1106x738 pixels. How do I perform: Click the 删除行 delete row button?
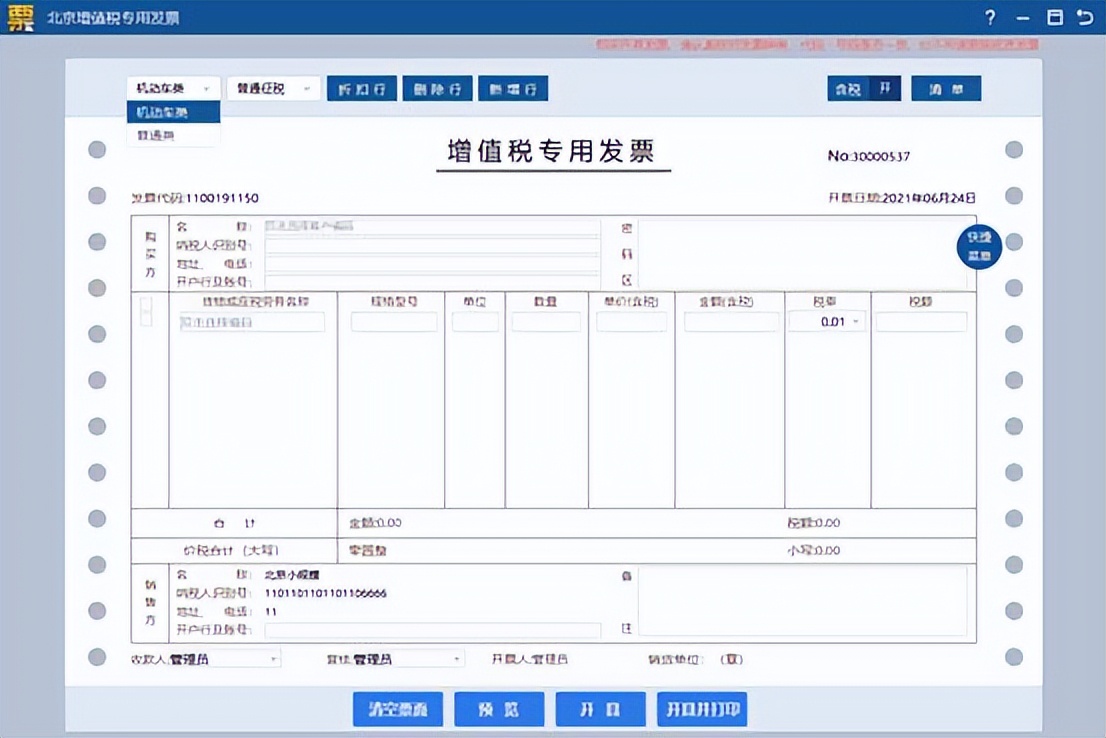tap(437, 88)
